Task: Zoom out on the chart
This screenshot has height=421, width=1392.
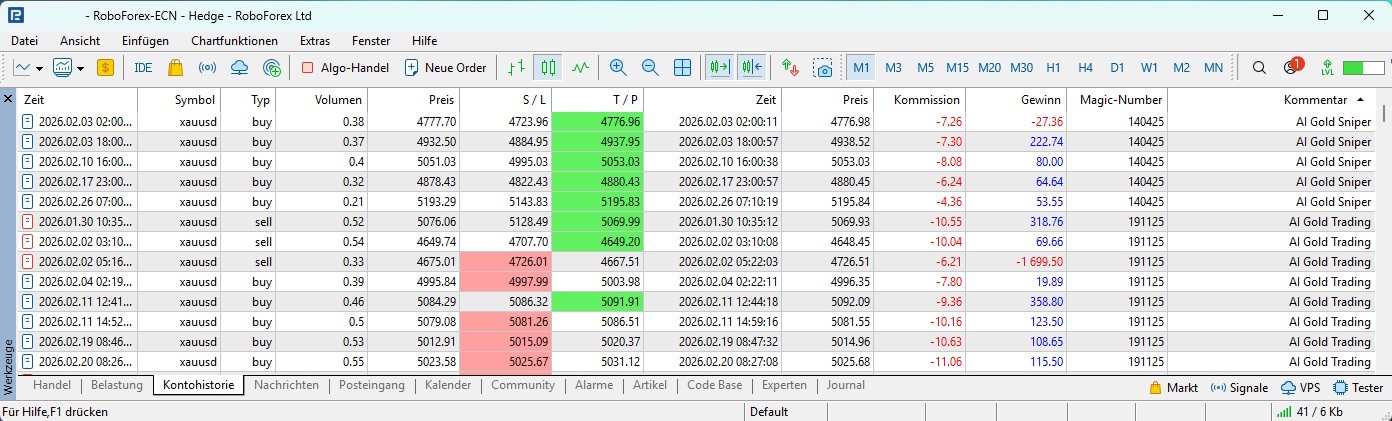Action: (x=650, y=68)
